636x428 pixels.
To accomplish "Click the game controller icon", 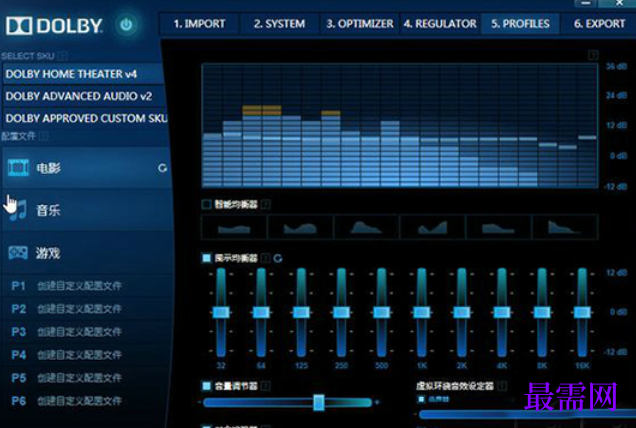I will pos(18,253).
